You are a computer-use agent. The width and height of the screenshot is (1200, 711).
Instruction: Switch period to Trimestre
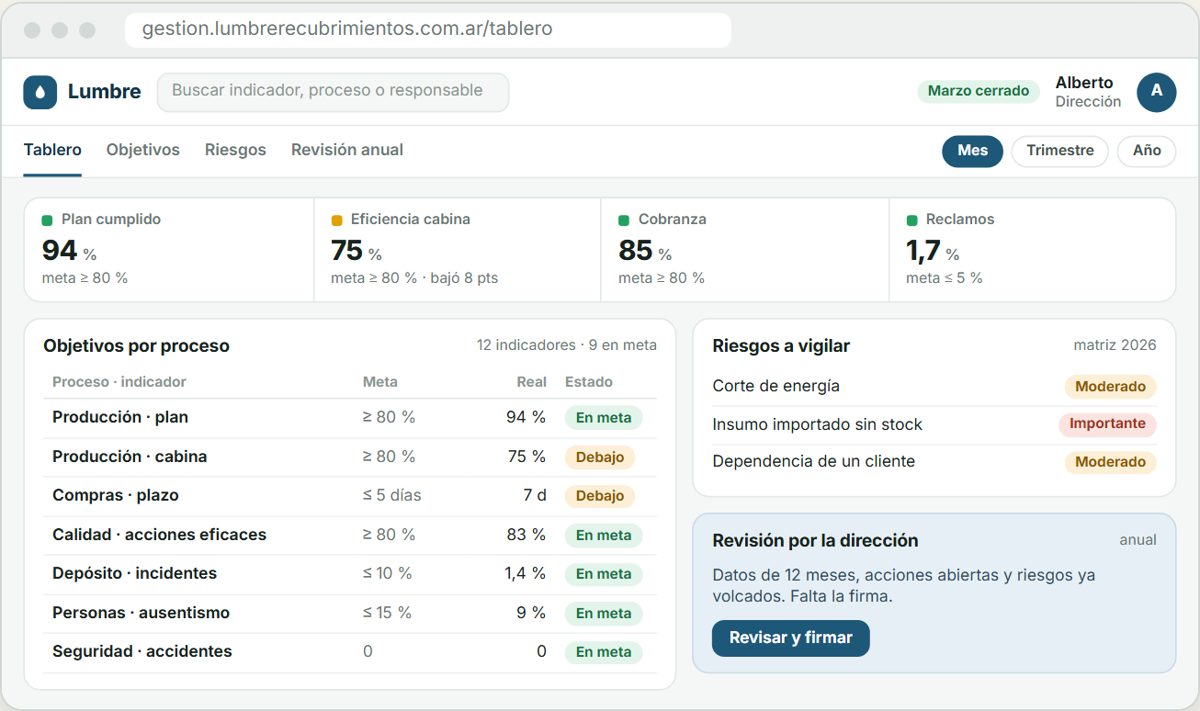click(x=1060, y=151)
